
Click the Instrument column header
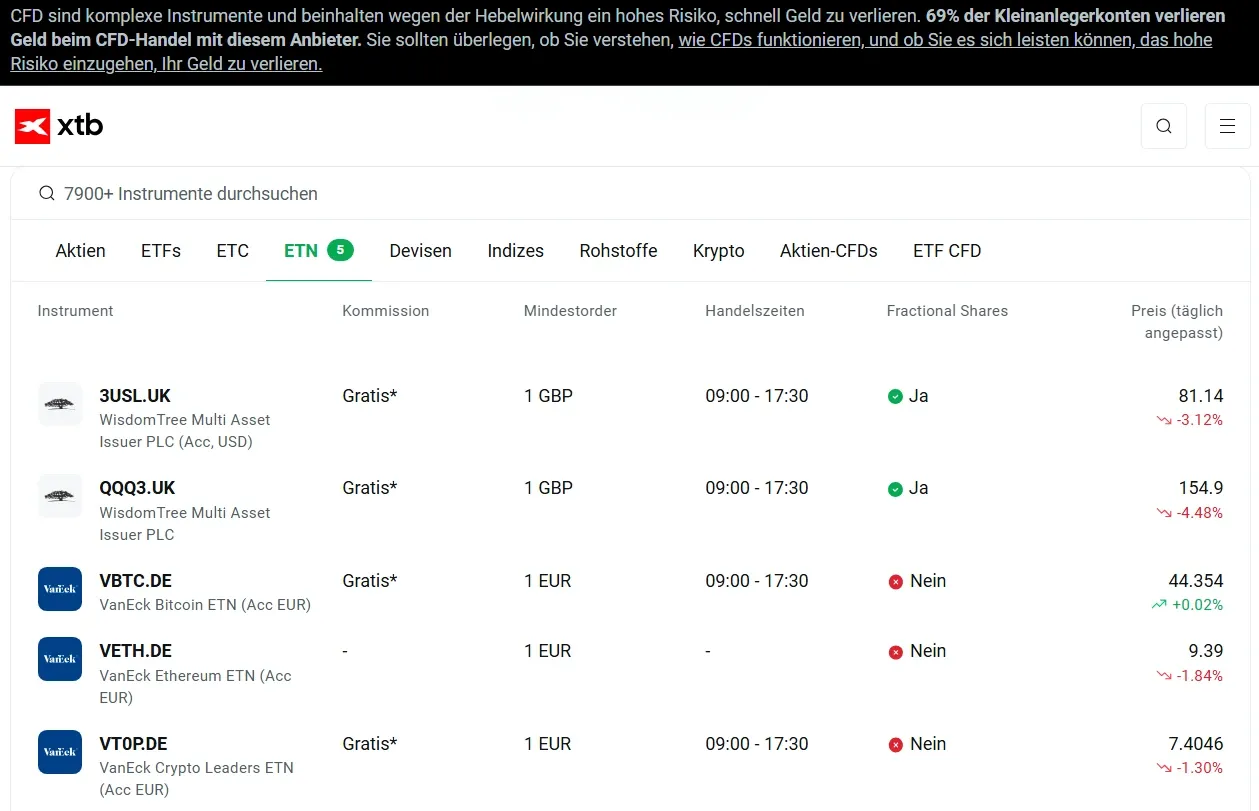point(75,311)
